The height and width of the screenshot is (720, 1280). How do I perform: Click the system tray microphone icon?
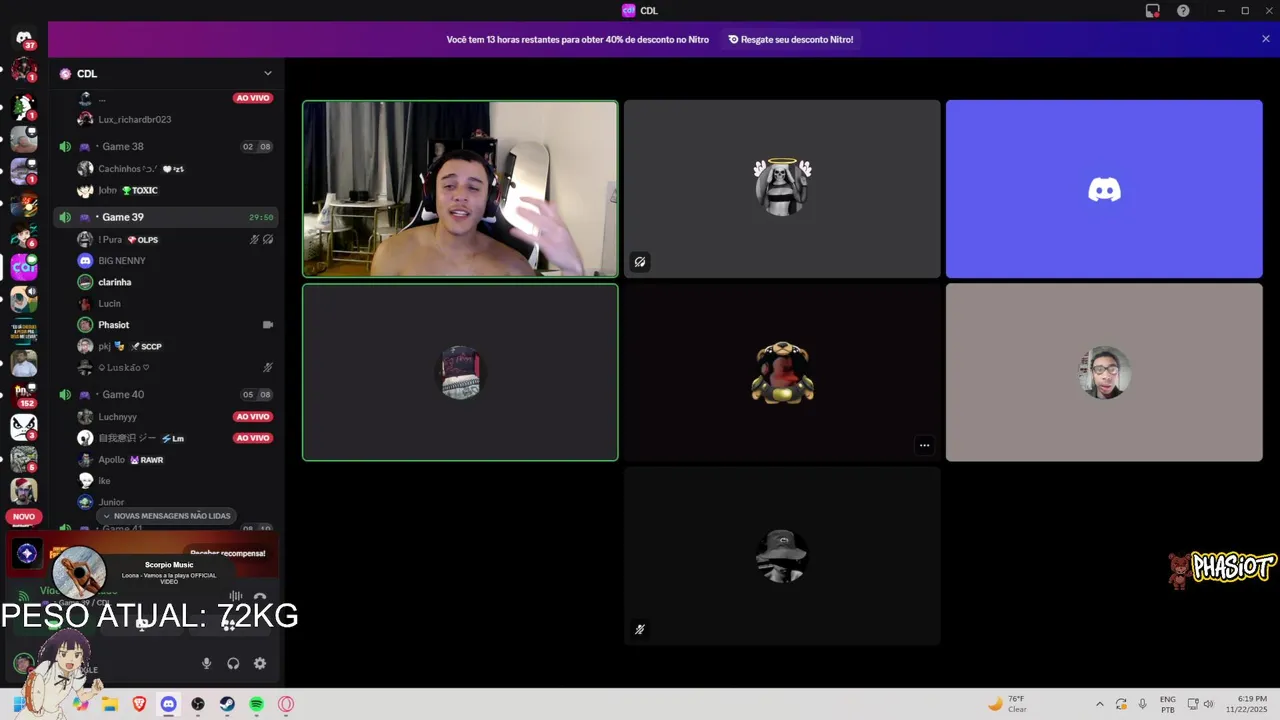[x=1143, y=704]
